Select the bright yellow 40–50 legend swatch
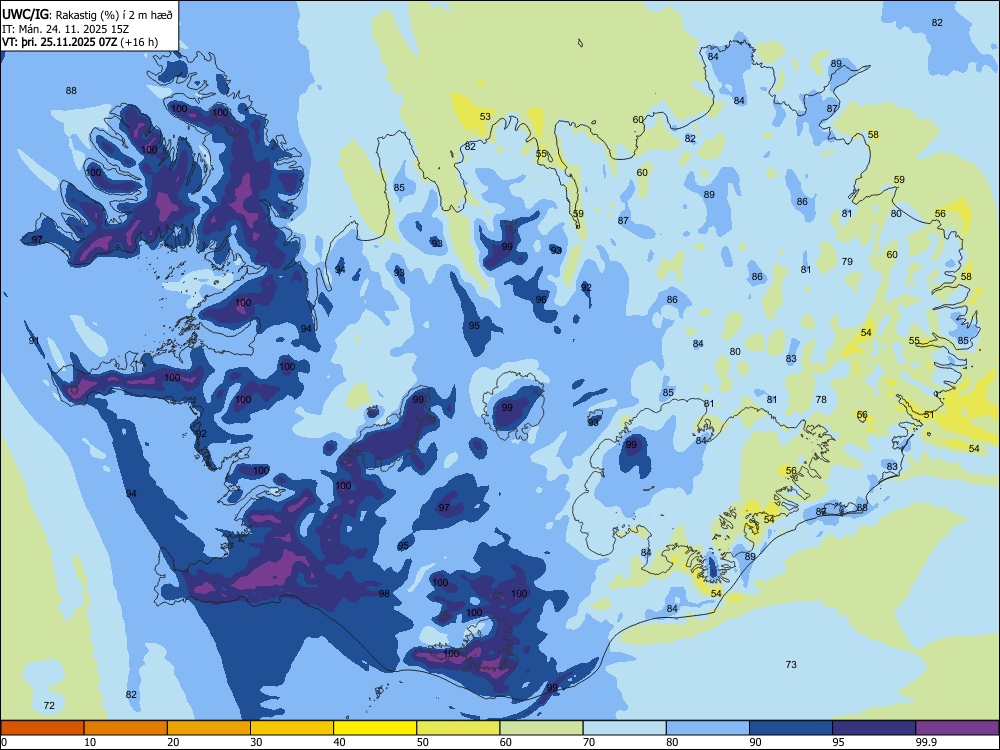The width and height of the screenshot is (1000, 750). coord(375,728)
